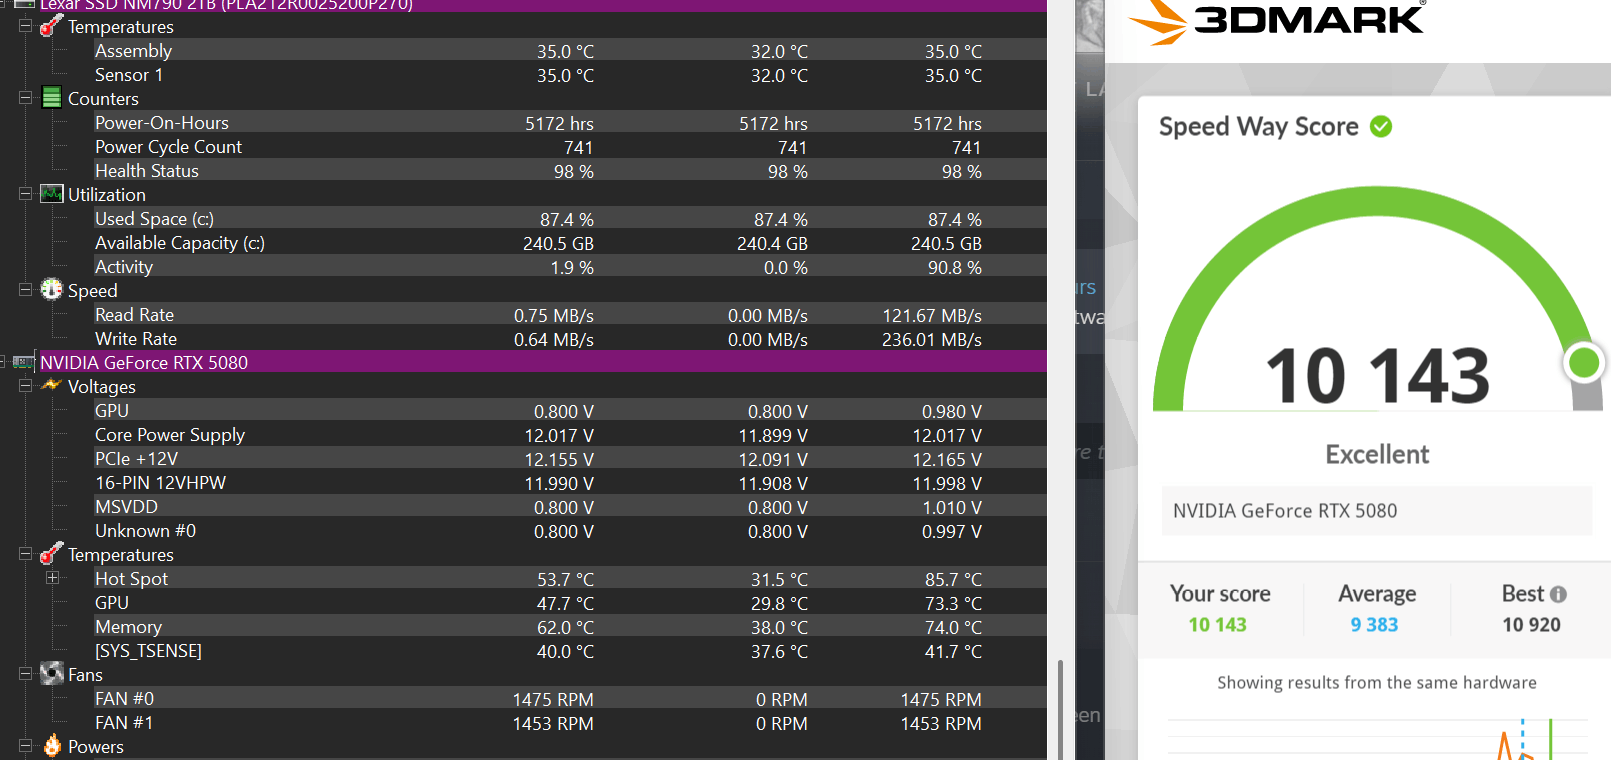Expand the Hot Spot sensor entry
The height and width of the screenshot is (760, 1611).
point(53,578)
